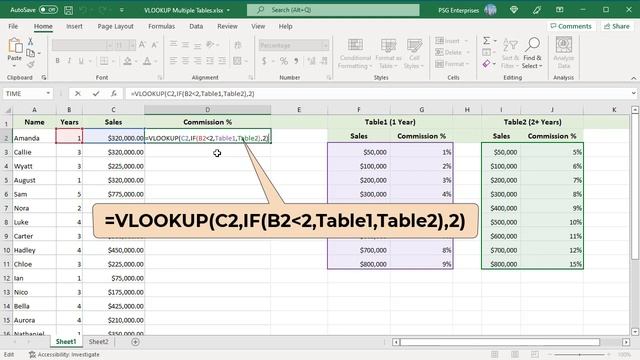The image size is (640, 360).
Task: Open Sort & Filter menu
Action: [510, 53]
